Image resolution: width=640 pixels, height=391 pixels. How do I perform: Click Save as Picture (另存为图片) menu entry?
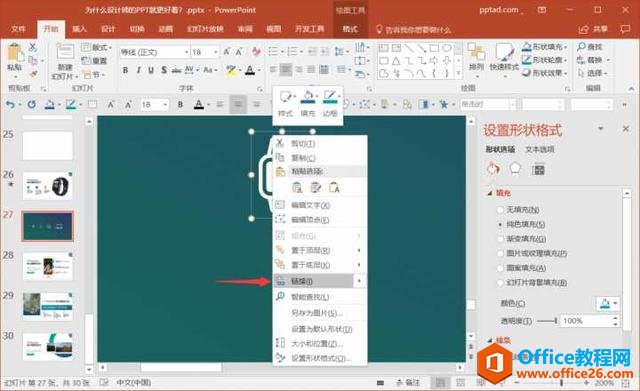coord(320,313)
